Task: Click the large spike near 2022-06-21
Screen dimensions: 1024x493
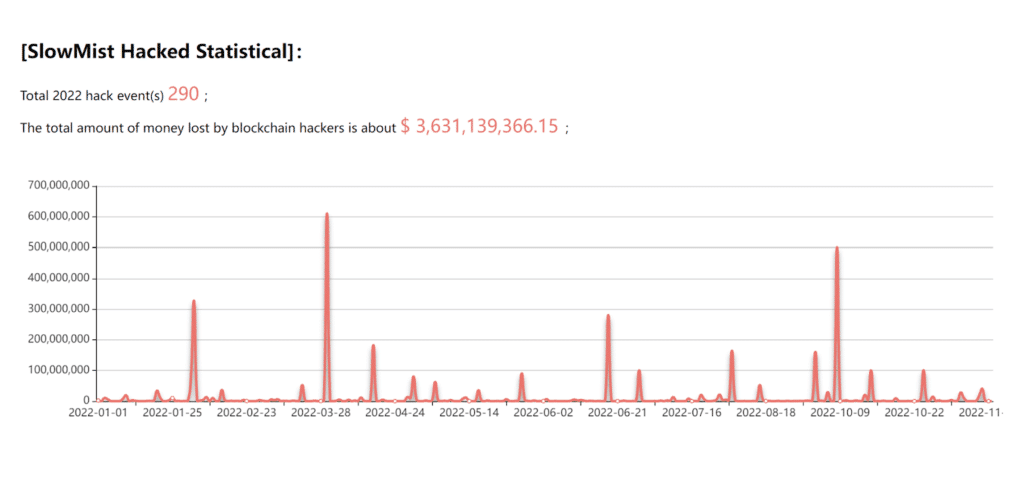Action: 608,317
